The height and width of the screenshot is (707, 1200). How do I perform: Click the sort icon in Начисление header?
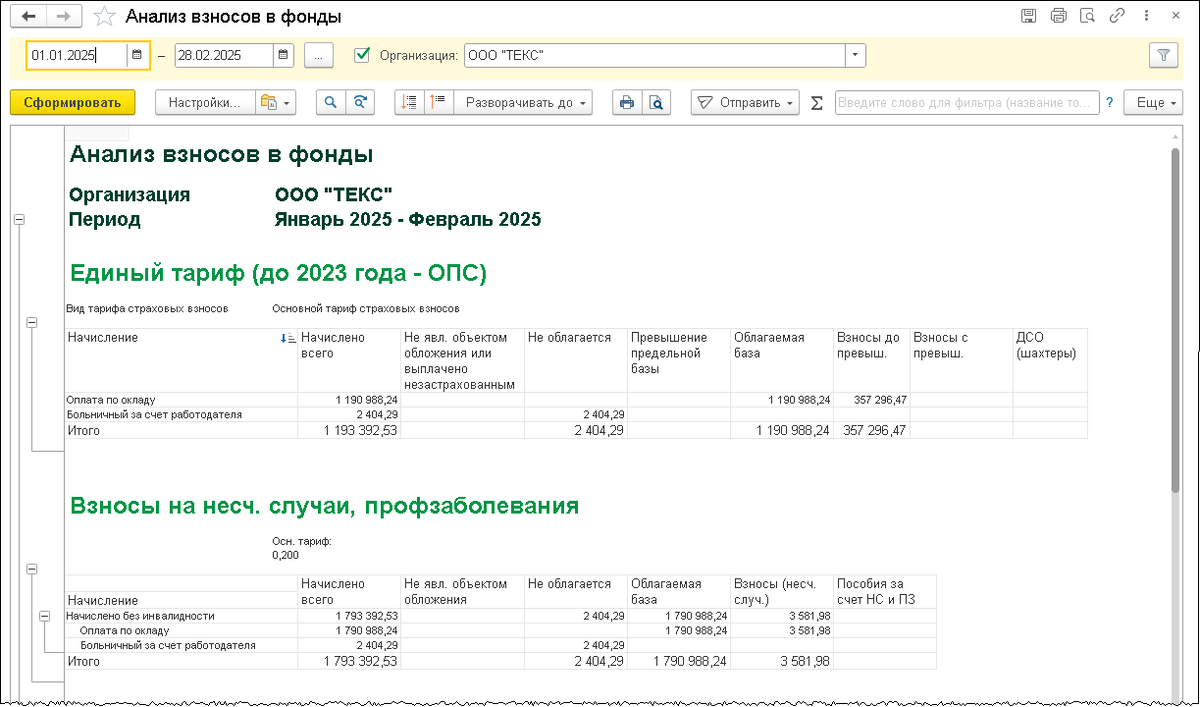pyautogui.click(x=289, y=339)
